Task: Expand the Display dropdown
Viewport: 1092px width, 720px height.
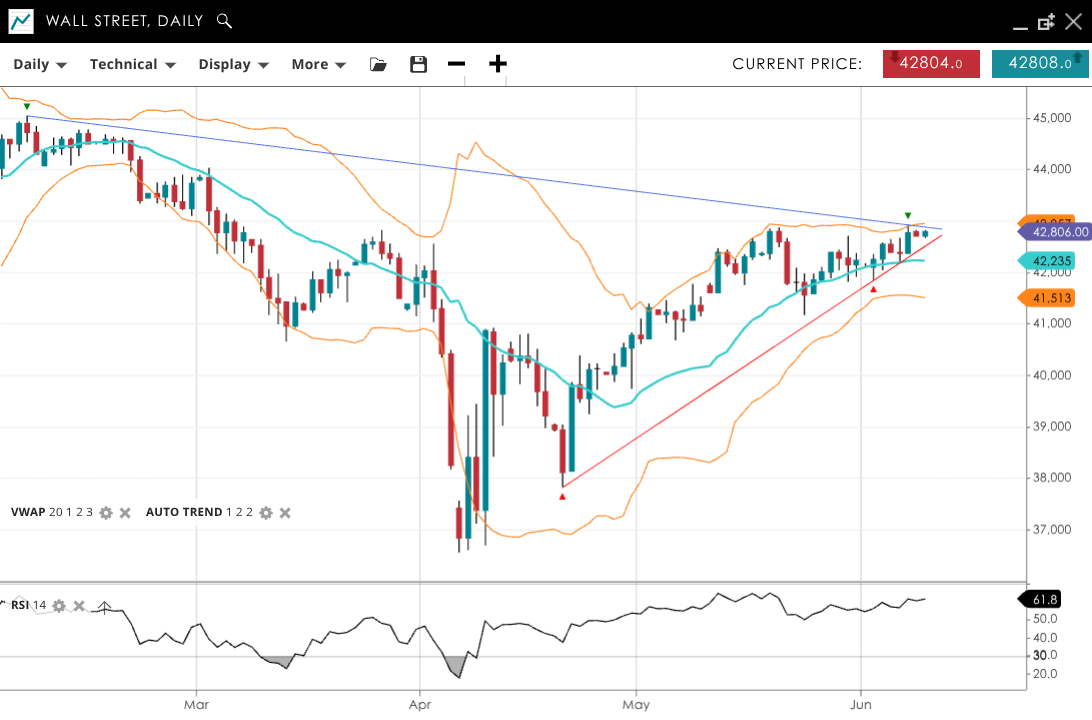Action: (233, 64)
